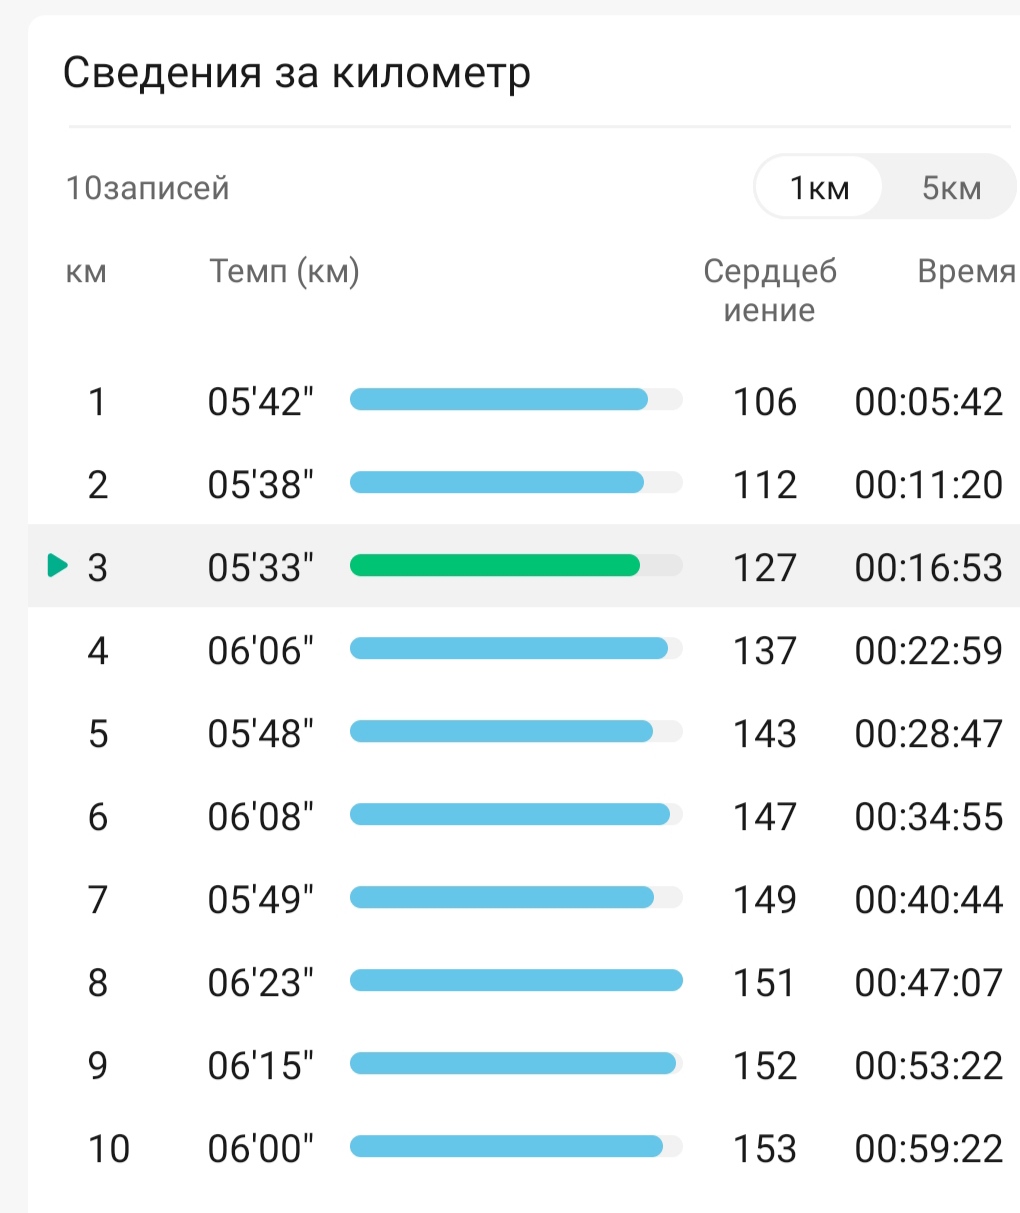Select kilometer 4 row with pace 06'06"

(524, 650)
